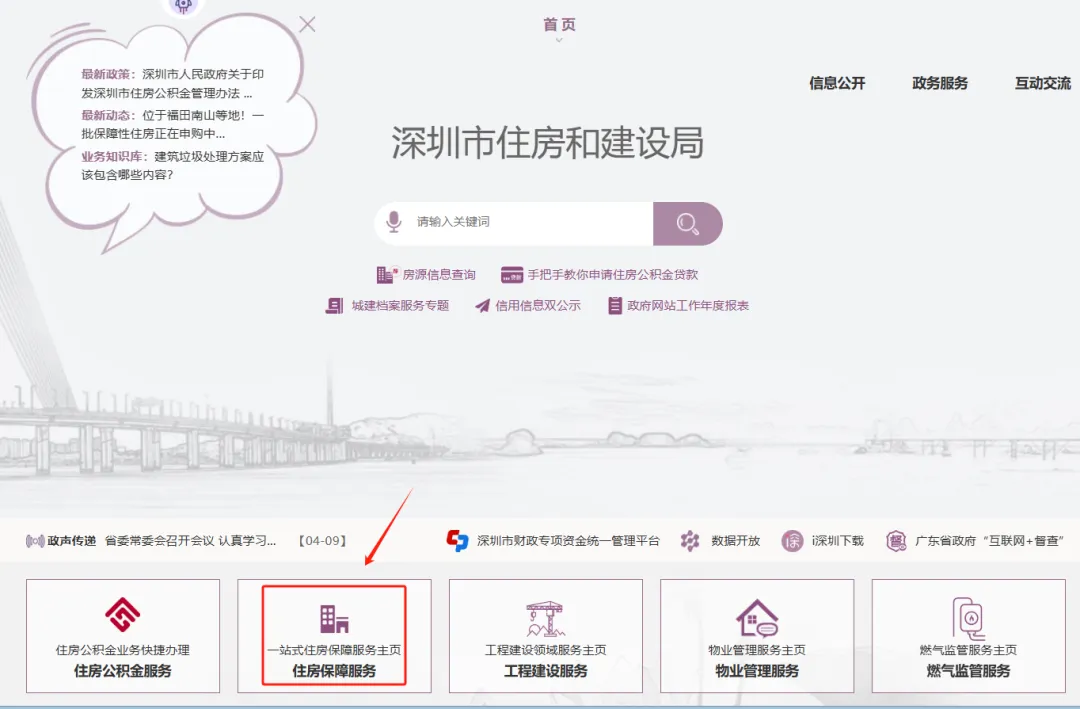This screenshot has width=1080, height=709.
Task: Click the document icon beside 政府网站工作年度报表
Action: pyautogui.click(x=615, y=306)
